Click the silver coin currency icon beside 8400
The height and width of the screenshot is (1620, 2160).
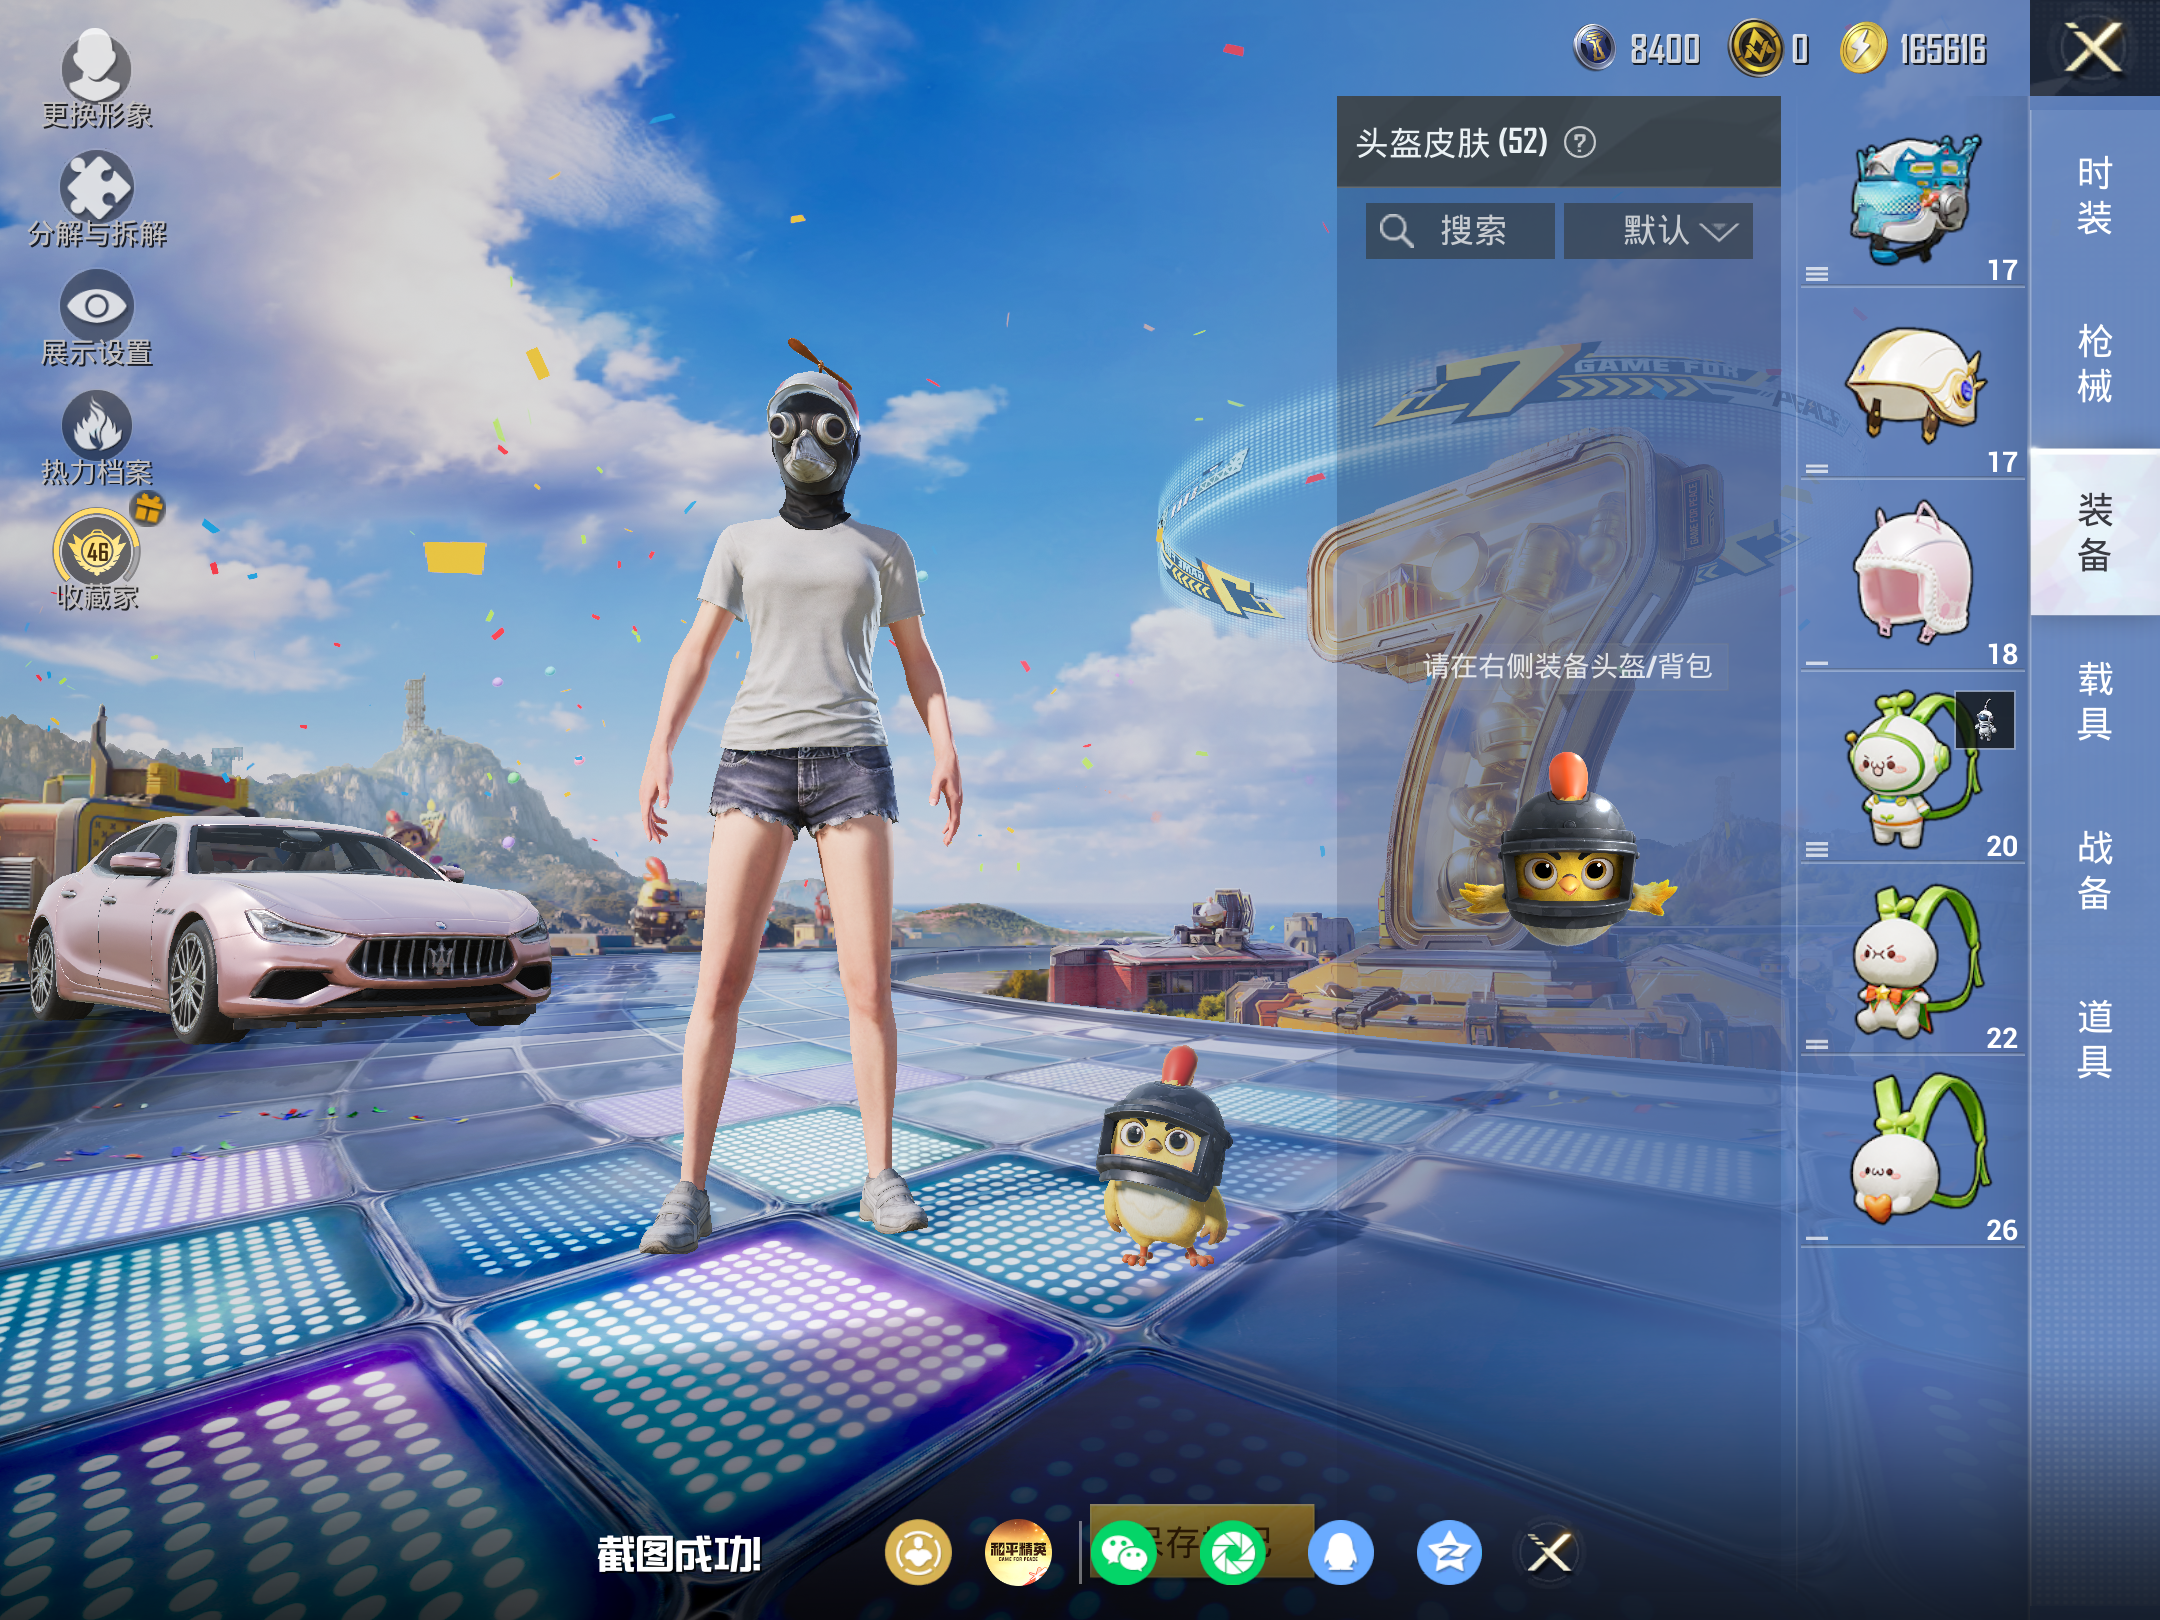pos(1595,47)
